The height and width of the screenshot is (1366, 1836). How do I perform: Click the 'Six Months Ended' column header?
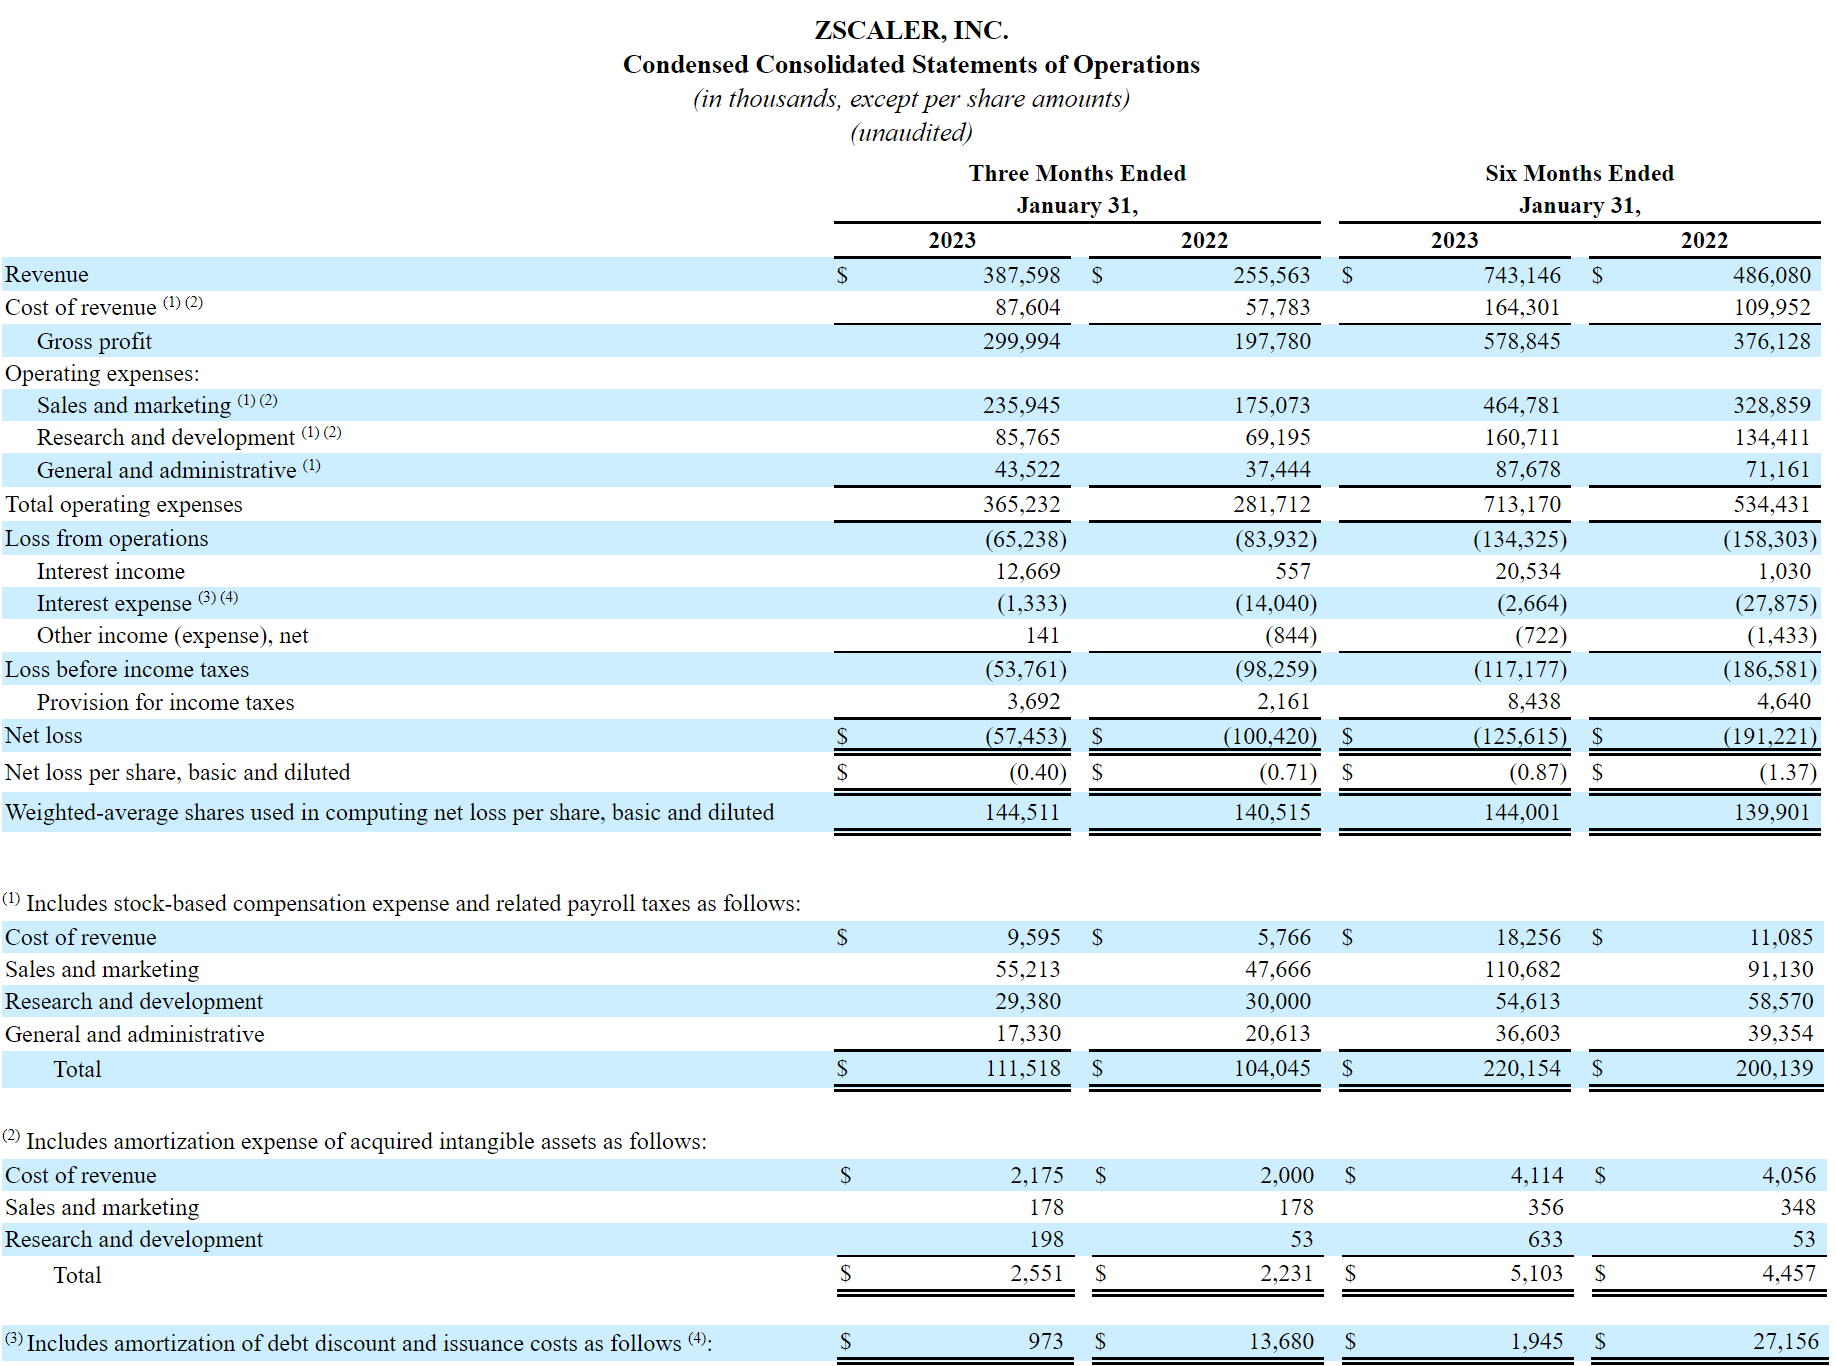(x=1579, y=173)
